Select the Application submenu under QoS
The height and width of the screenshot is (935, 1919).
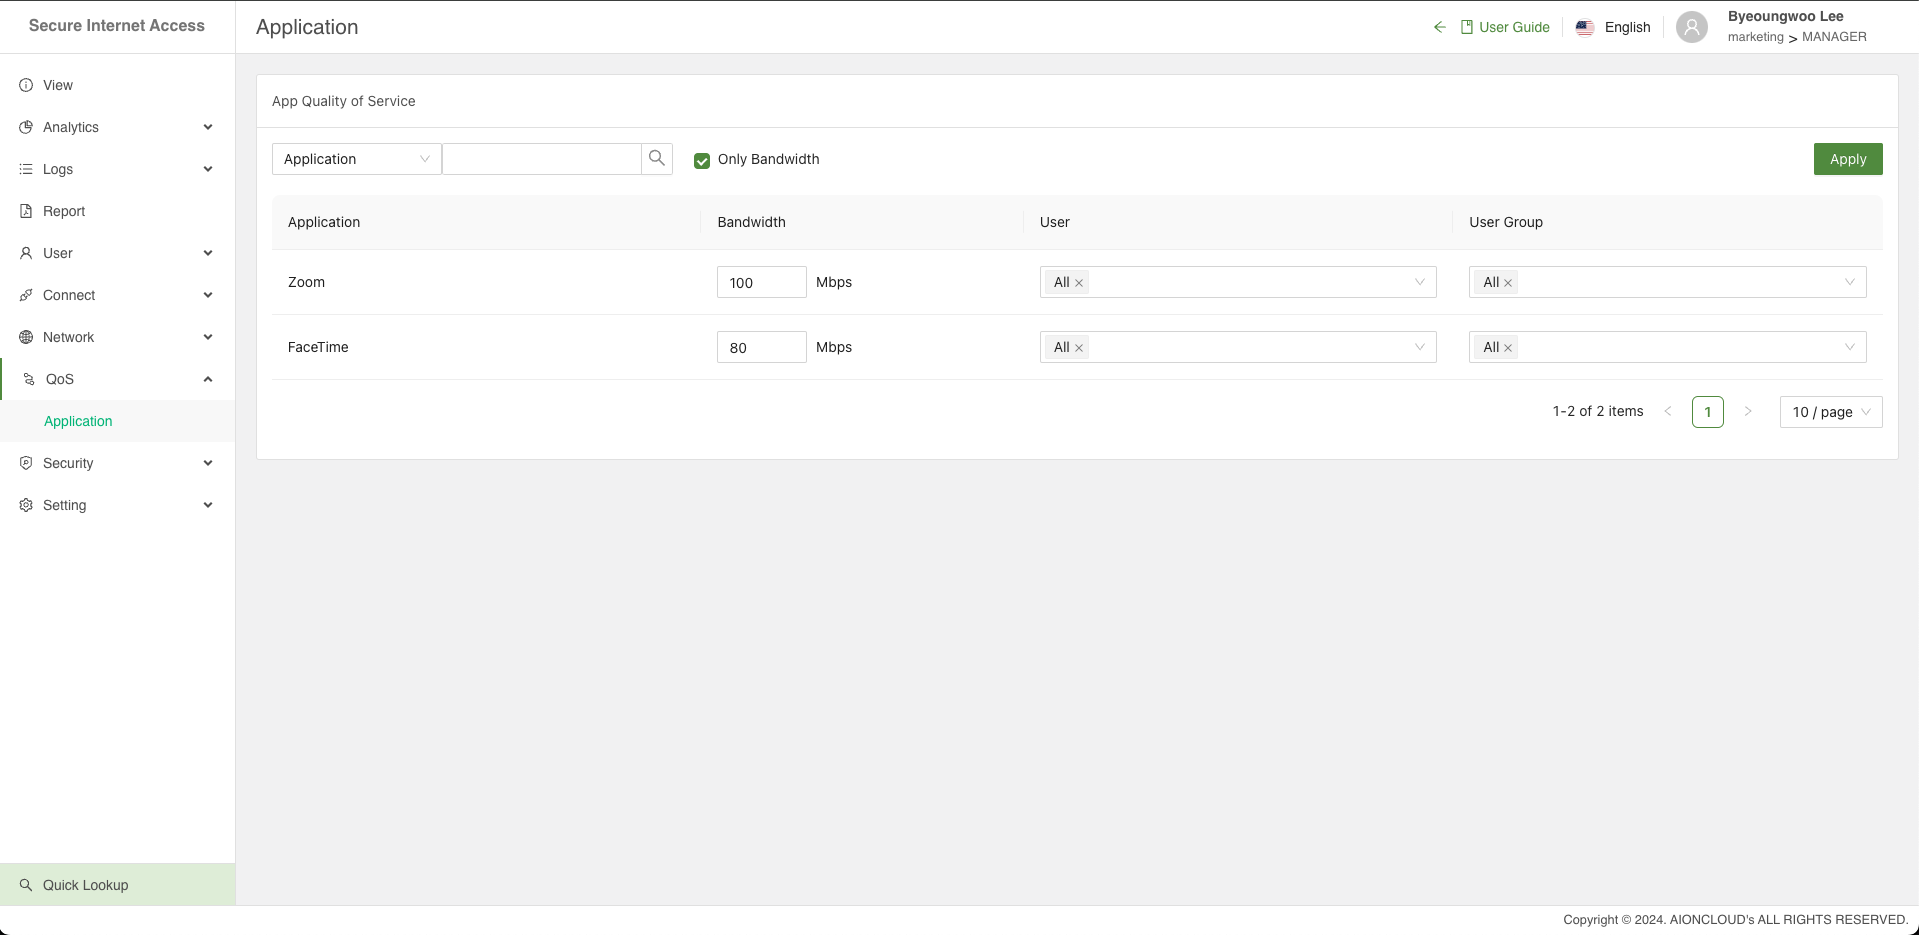(x=117, y=421)
